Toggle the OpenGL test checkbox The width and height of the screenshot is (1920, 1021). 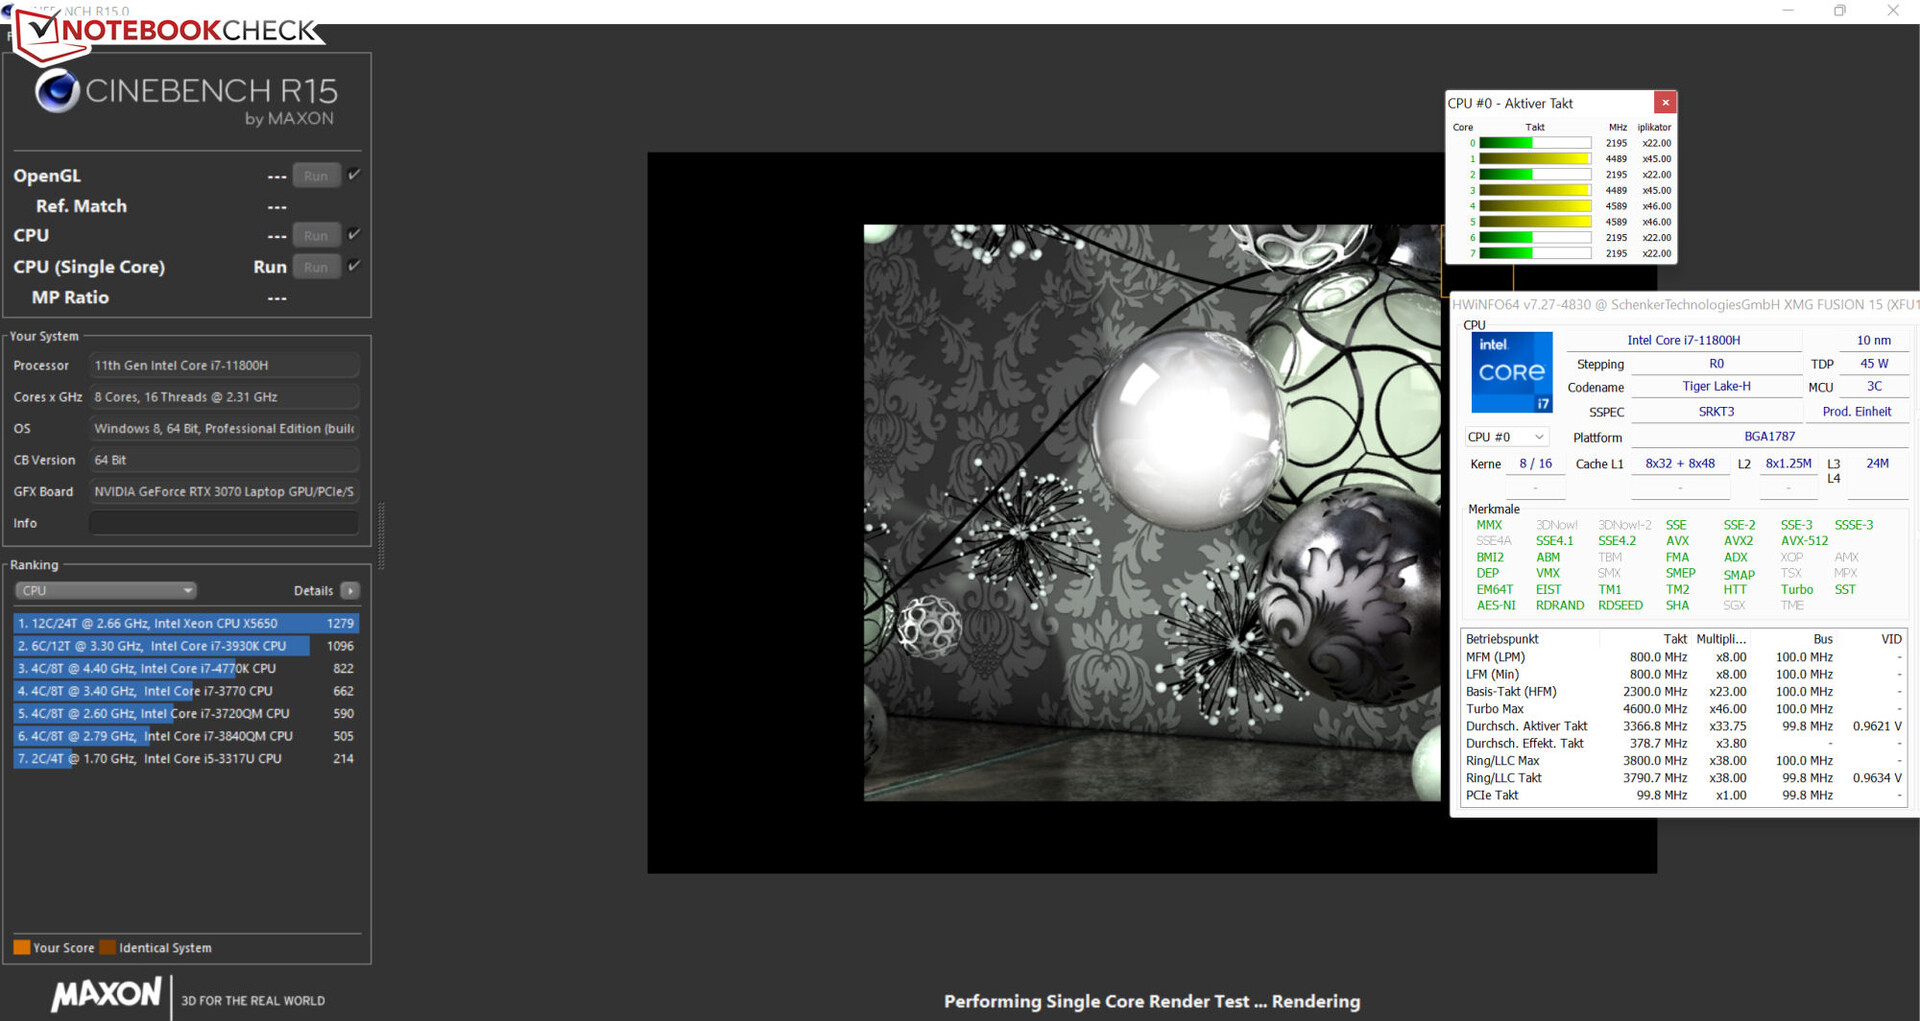pos(354,175)
